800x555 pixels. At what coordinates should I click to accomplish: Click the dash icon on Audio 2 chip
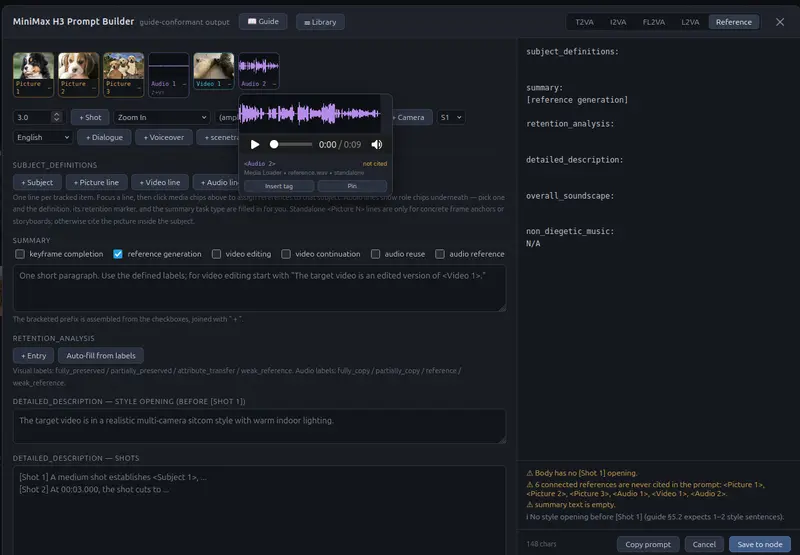(x=274, y=84)
